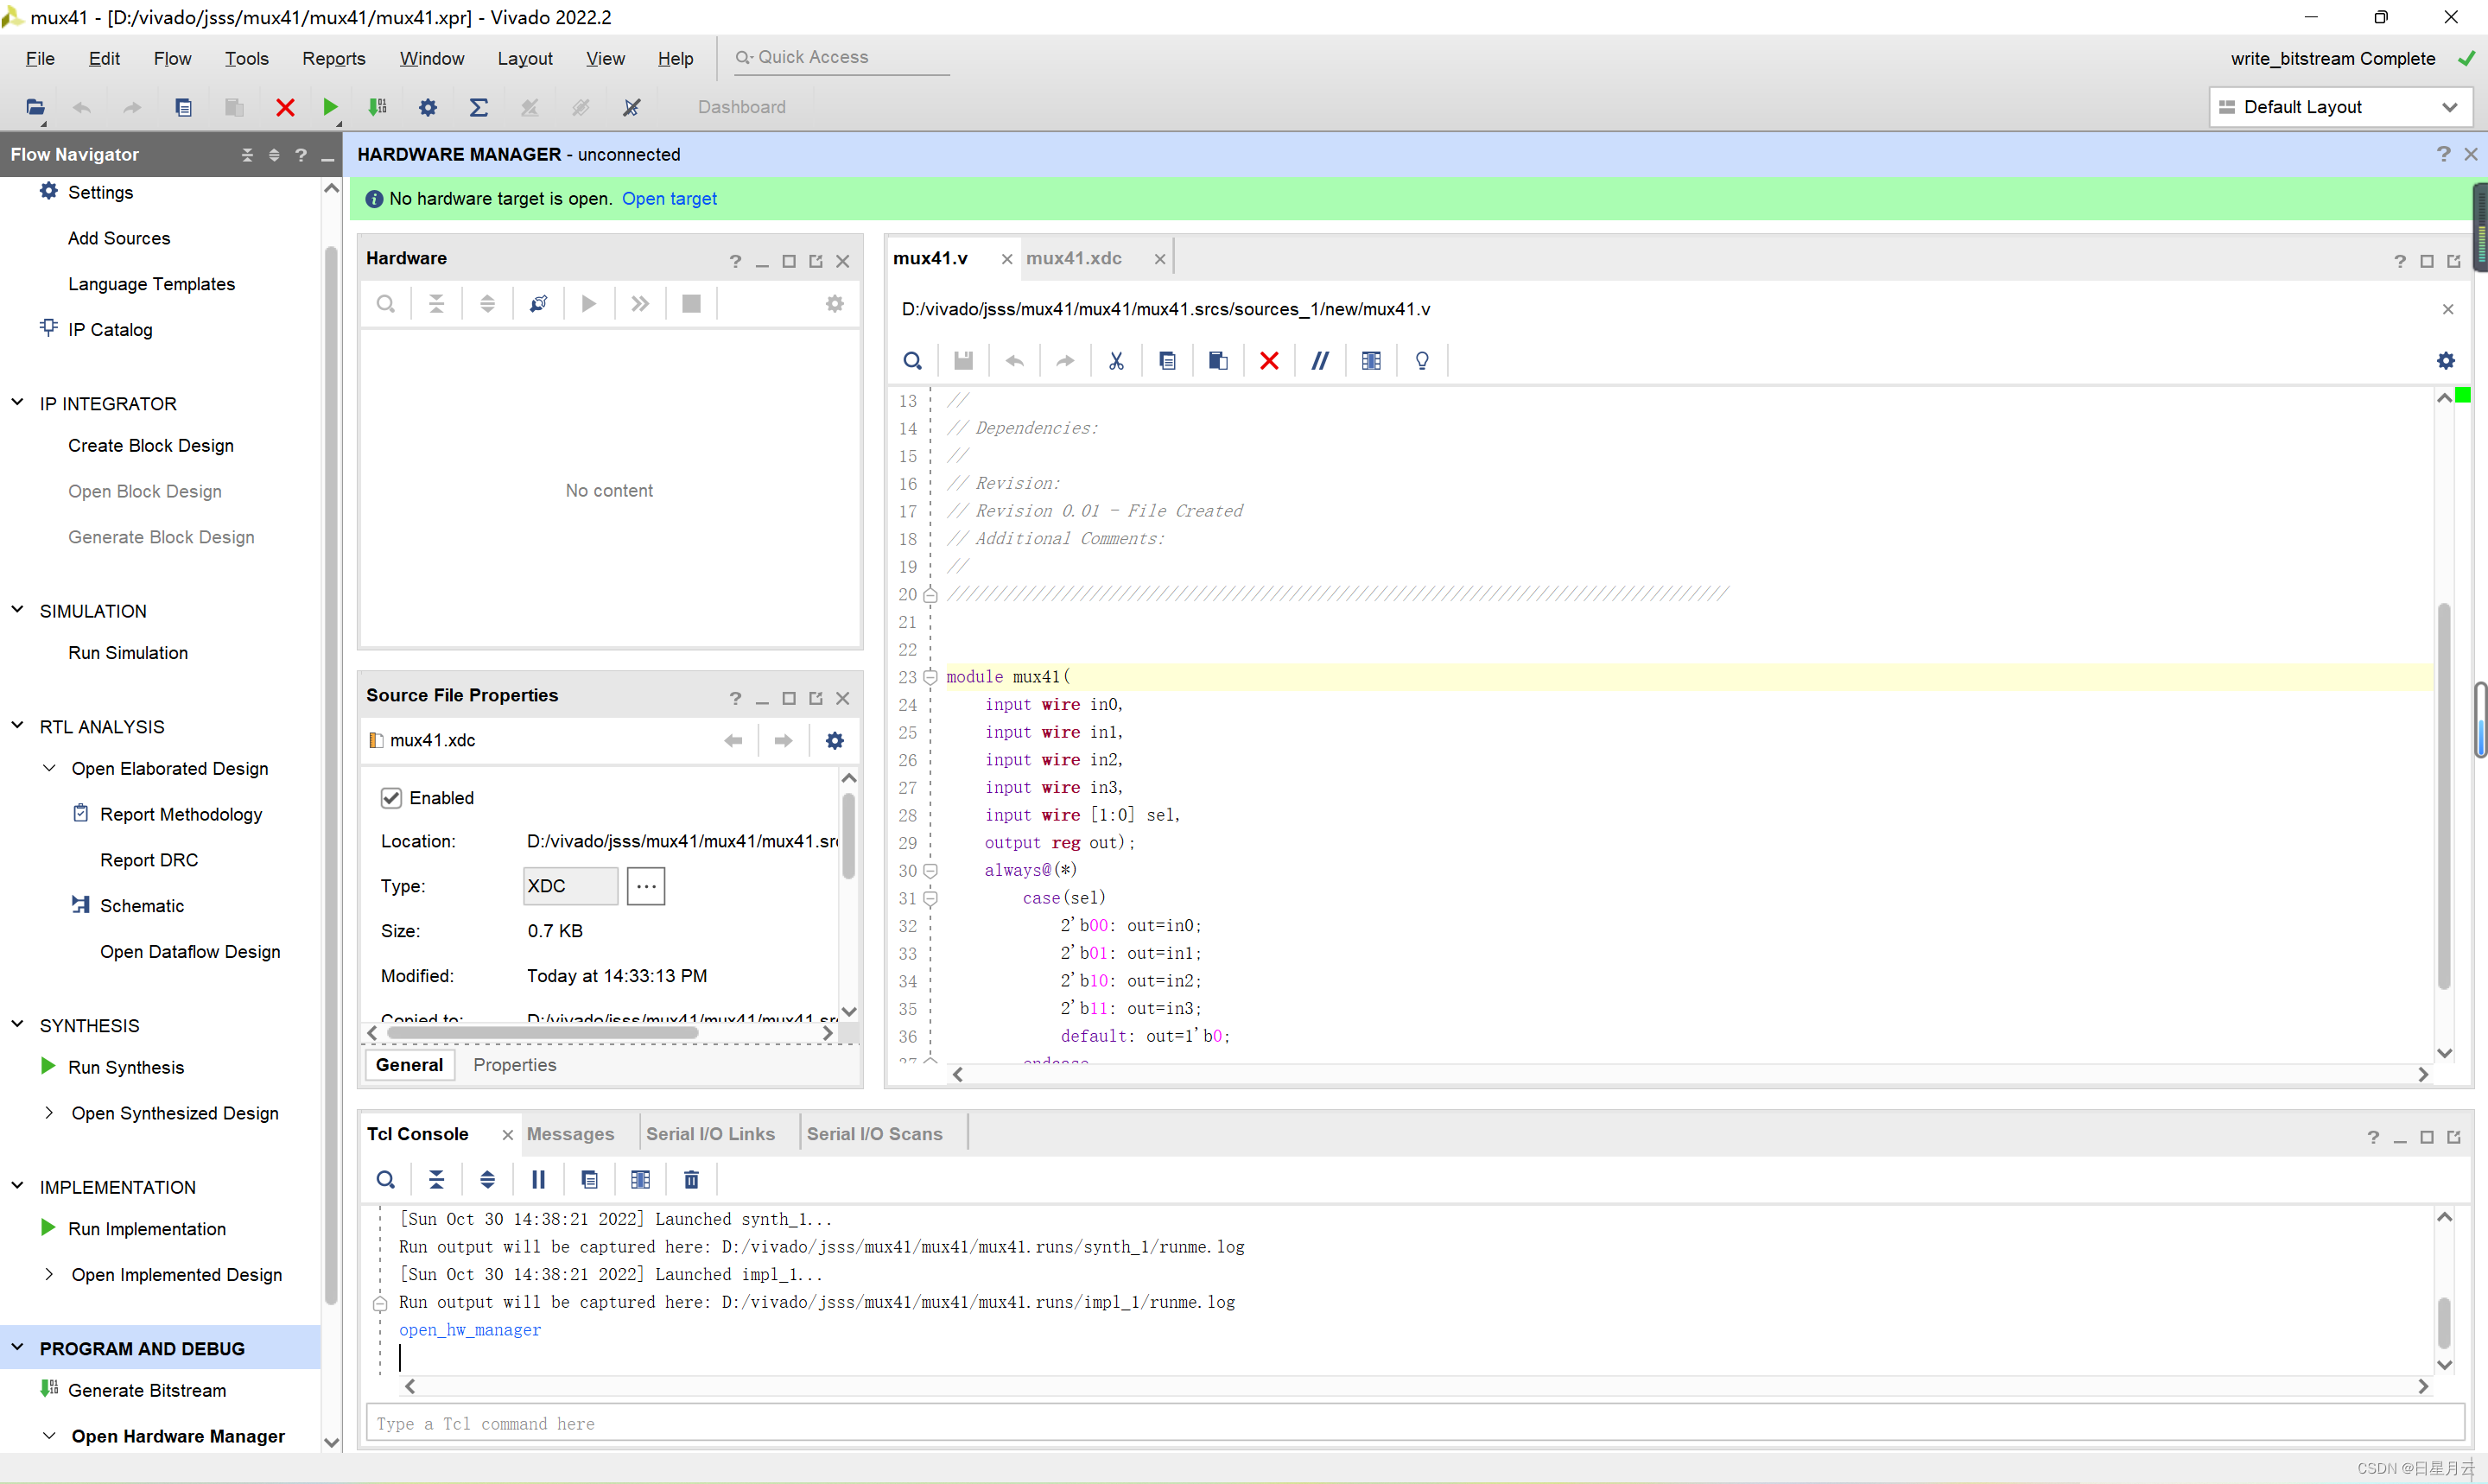Click the Generate Bitstream toolbar icon
The width and height of the screenshot is (2488, 1484).
[378, 107]
